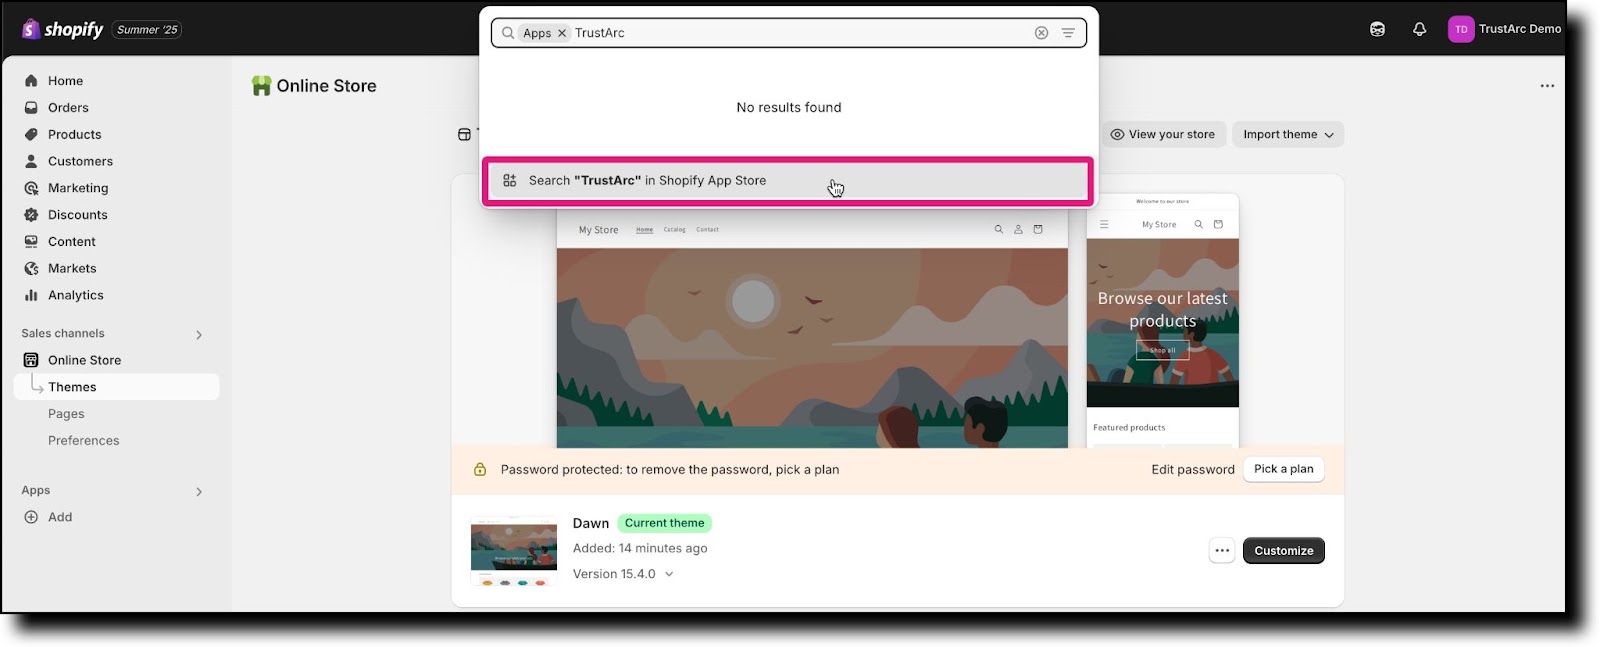Click the Add apps plus icon

[31, 518]
